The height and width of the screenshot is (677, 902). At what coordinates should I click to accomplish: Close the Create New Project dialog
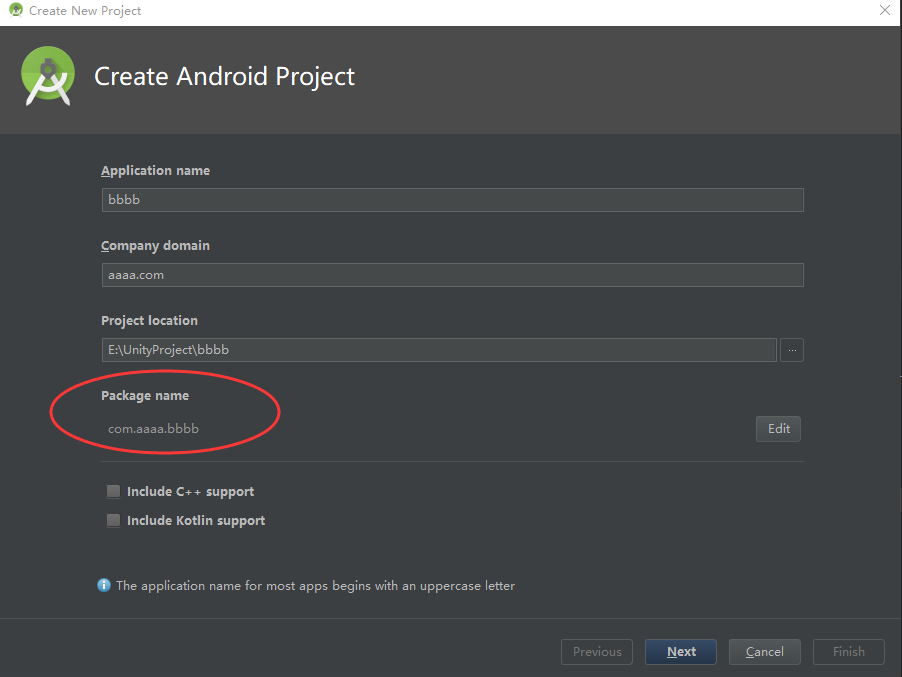[x=883, y=11]
